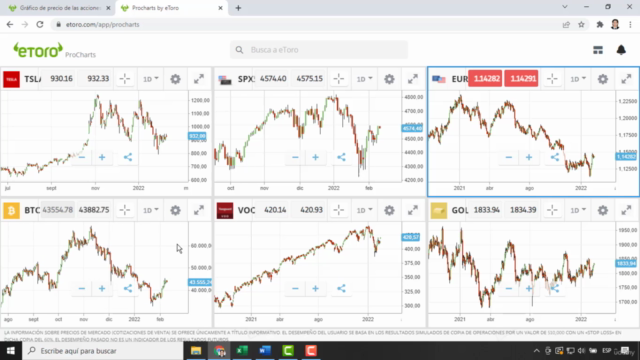Open Excel from the taskbar
This screenshot has height=360, width=640.
tap(242, 351)
